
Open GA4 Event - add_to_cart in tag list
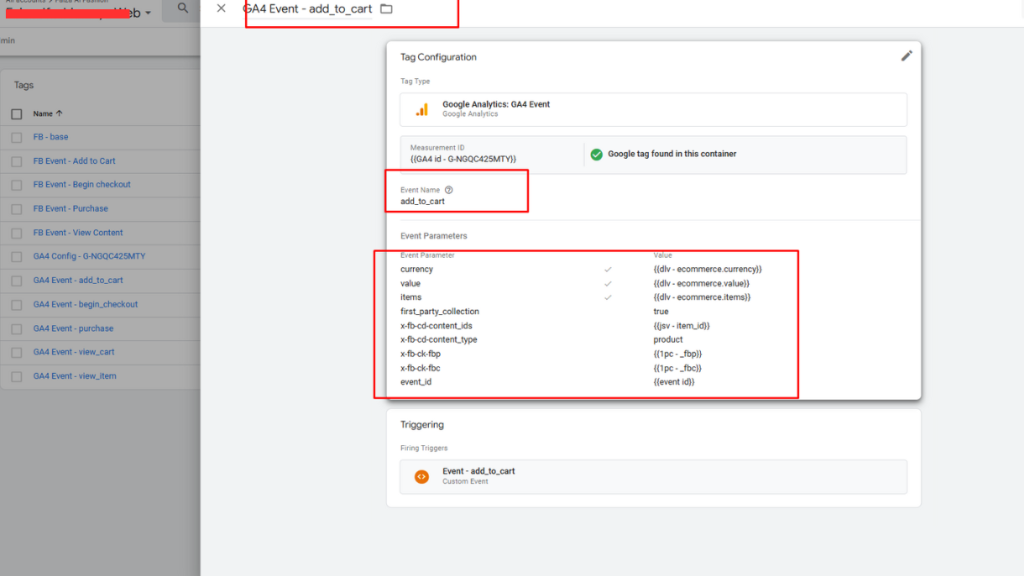[78, 280]
